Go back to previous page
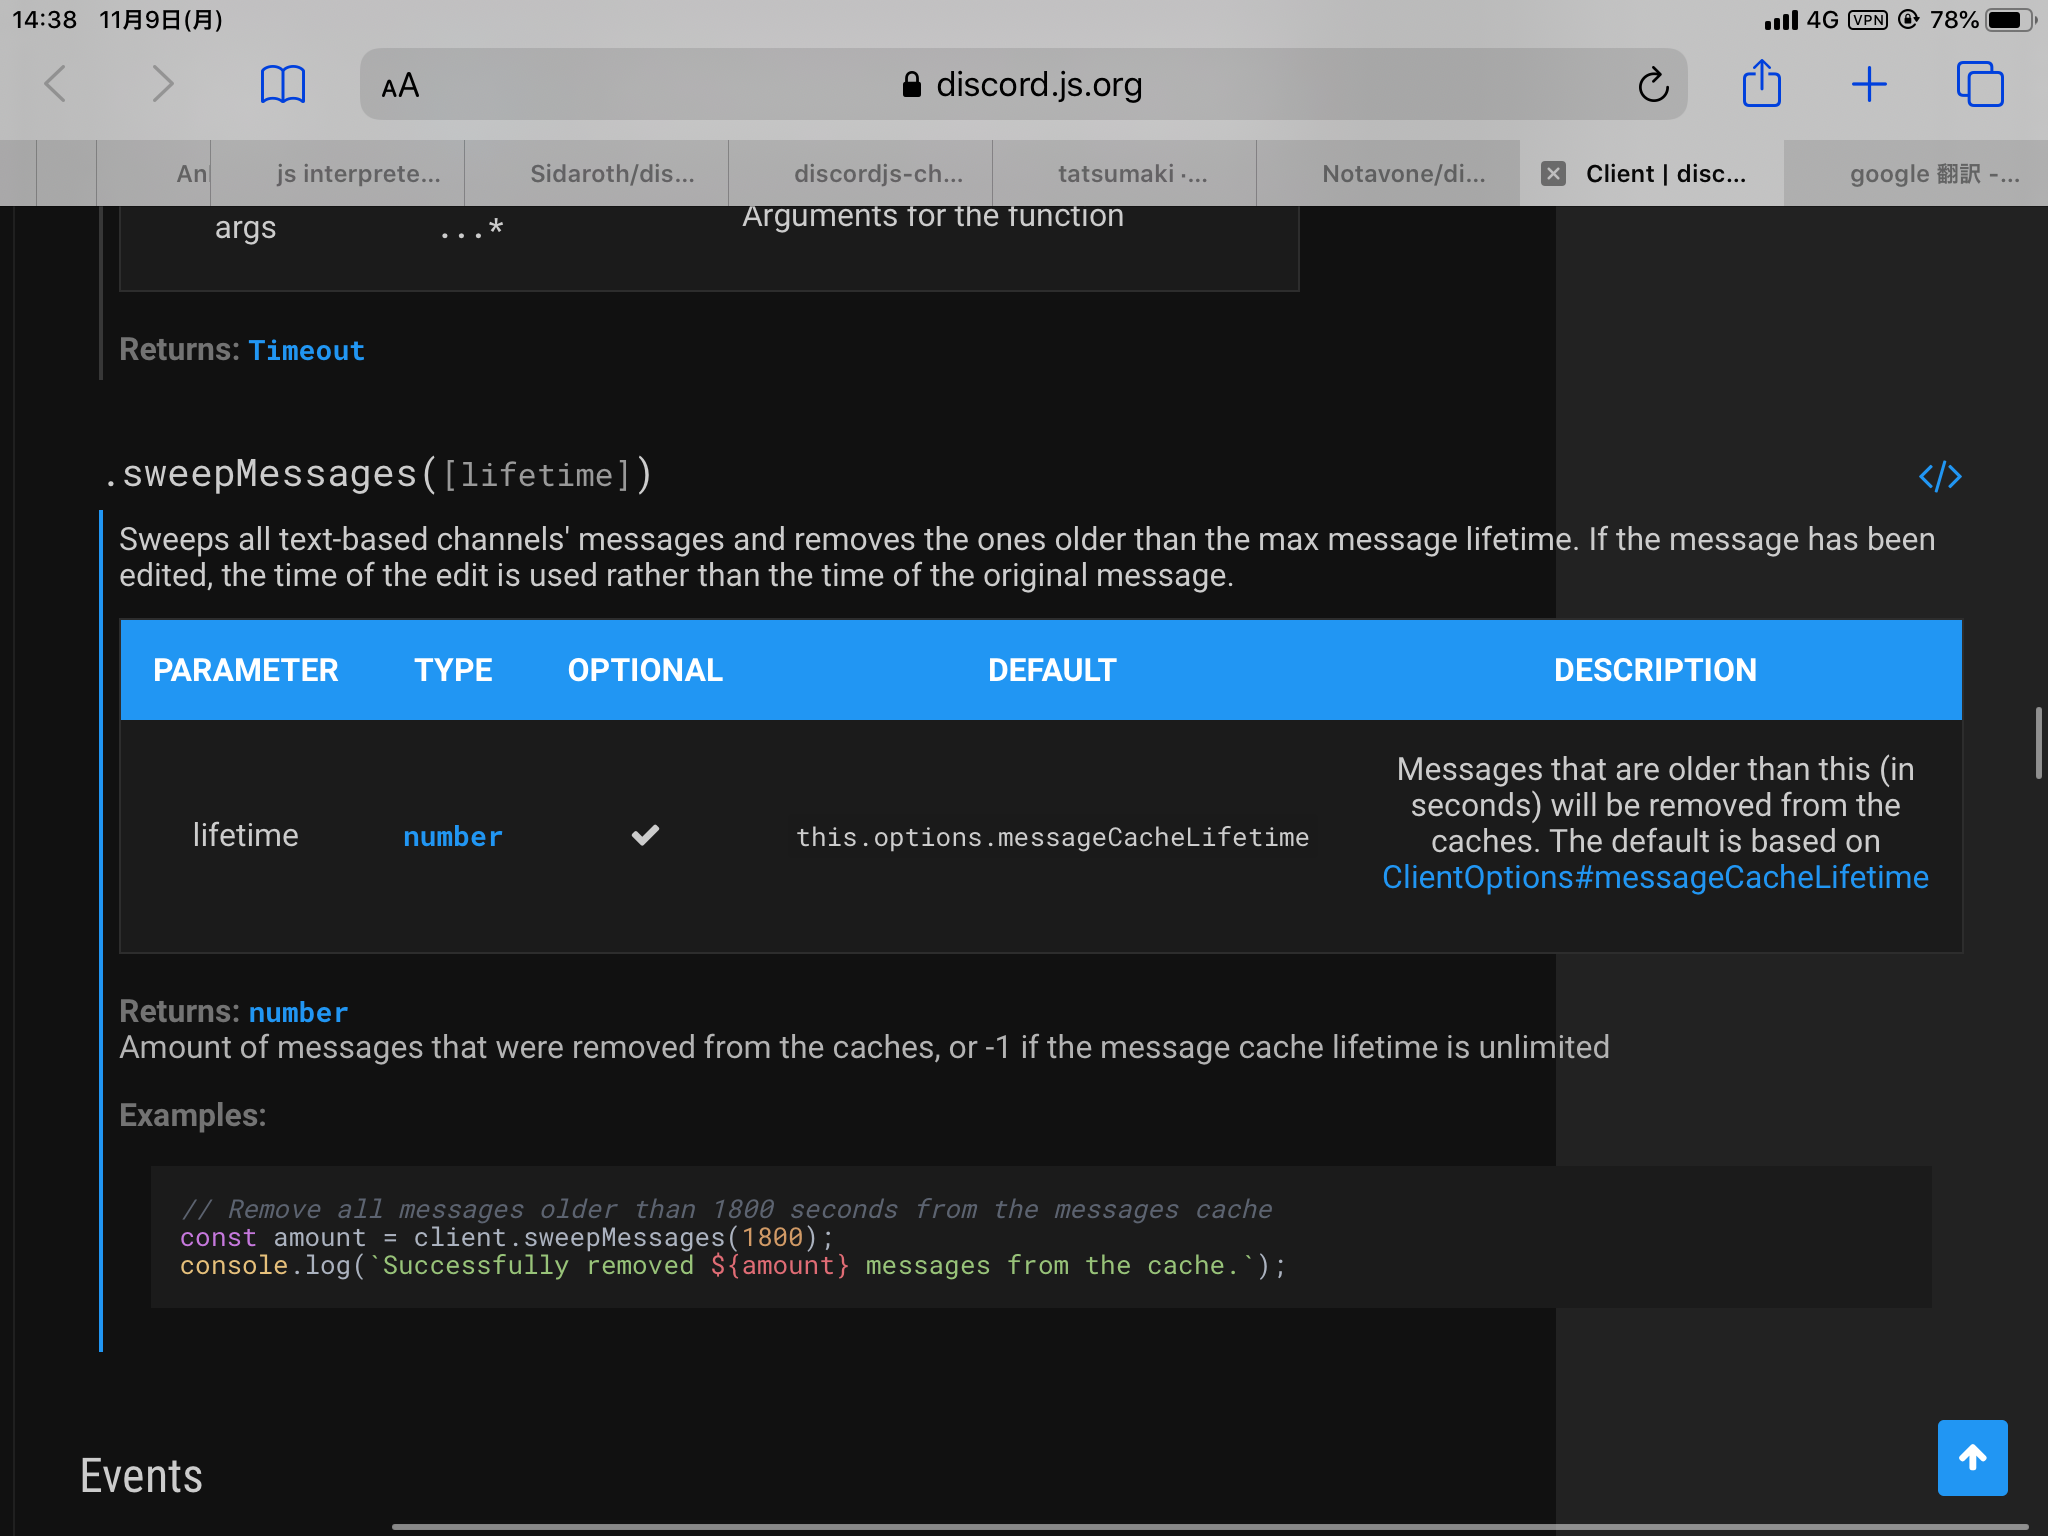 [56, 84]
